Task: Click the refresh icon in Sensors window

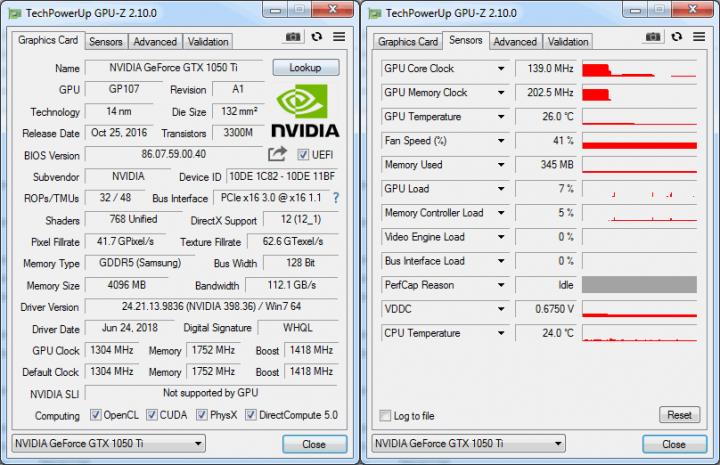Action: coord(676,37)
